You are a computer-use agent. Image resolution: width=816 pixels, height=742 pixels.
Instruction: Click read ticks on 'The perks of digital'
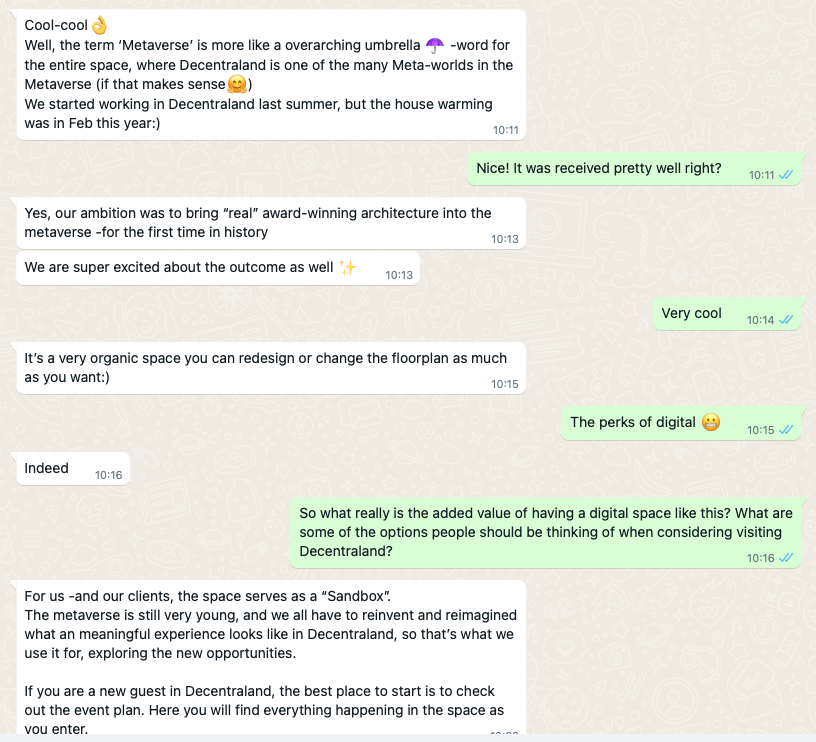point(786,430)
